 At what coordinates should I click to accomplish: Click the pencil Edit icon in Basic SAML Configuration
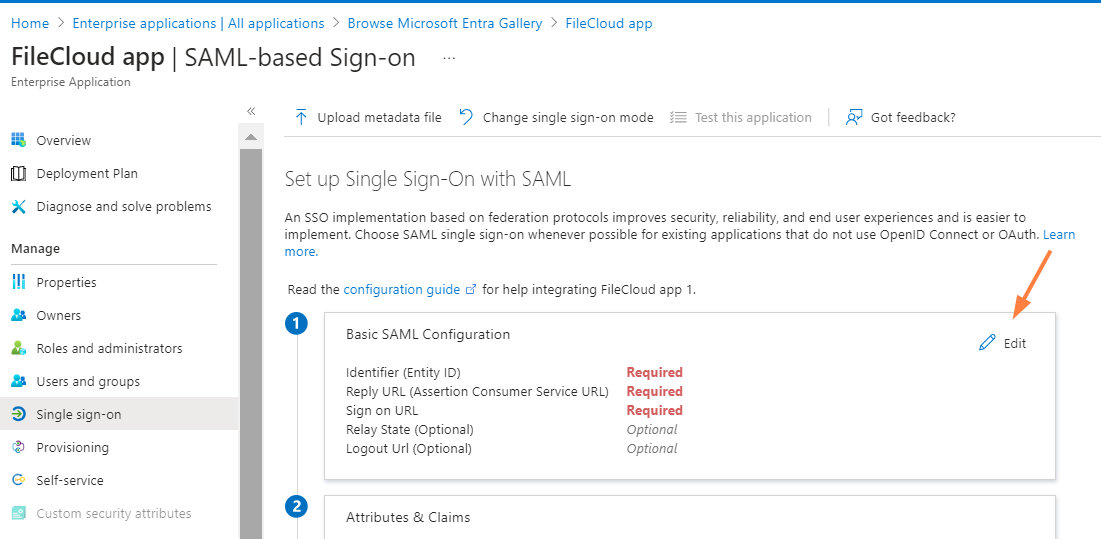988,343
